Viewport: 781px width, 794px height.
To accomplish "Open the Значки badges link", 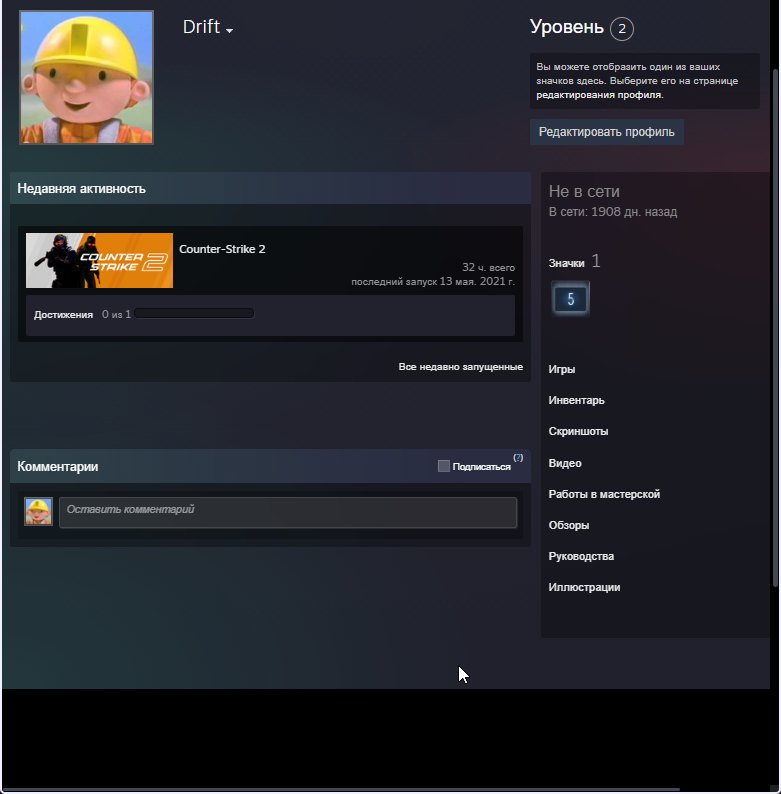I will (x=566, y=263).
